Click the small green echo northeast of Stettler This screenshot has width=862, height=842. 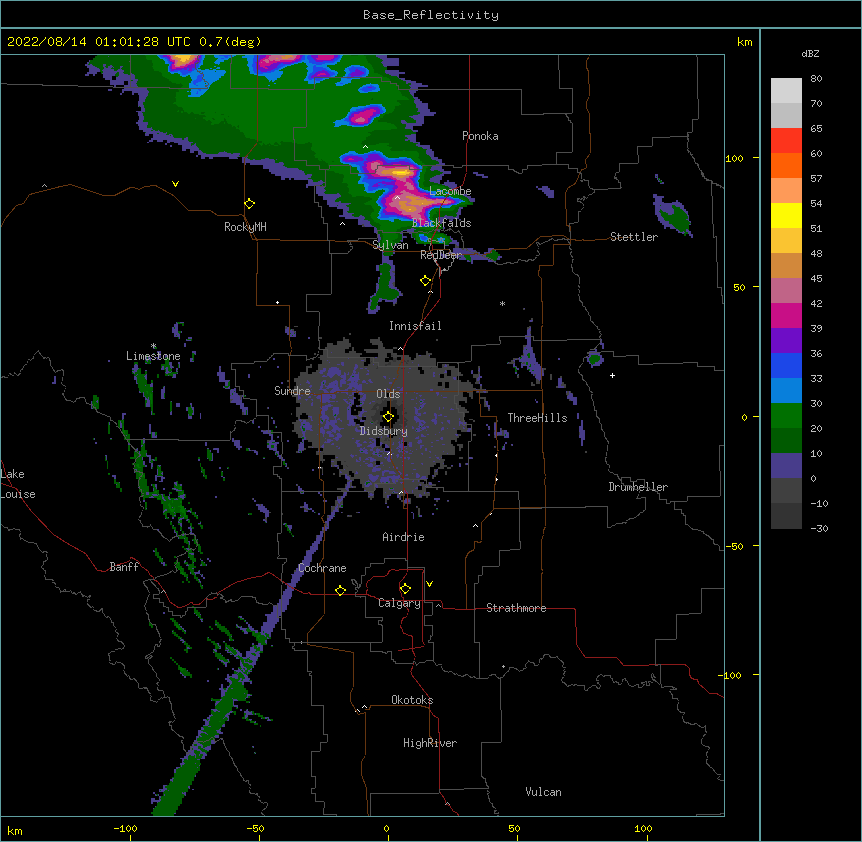coord(673,215)
